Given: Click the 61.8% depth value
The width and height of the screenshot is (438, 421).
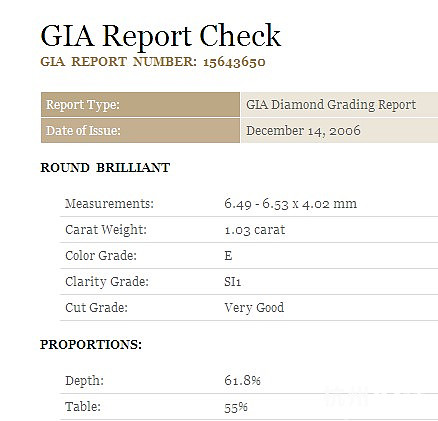Looking at the screenshot, I should pos(242,380).
